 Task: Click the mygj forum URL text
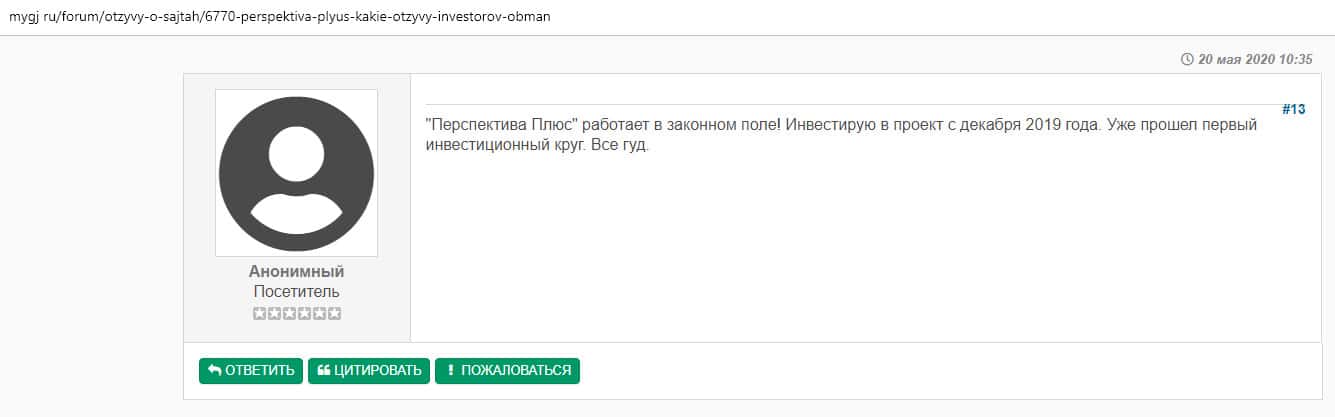(279, 18)
